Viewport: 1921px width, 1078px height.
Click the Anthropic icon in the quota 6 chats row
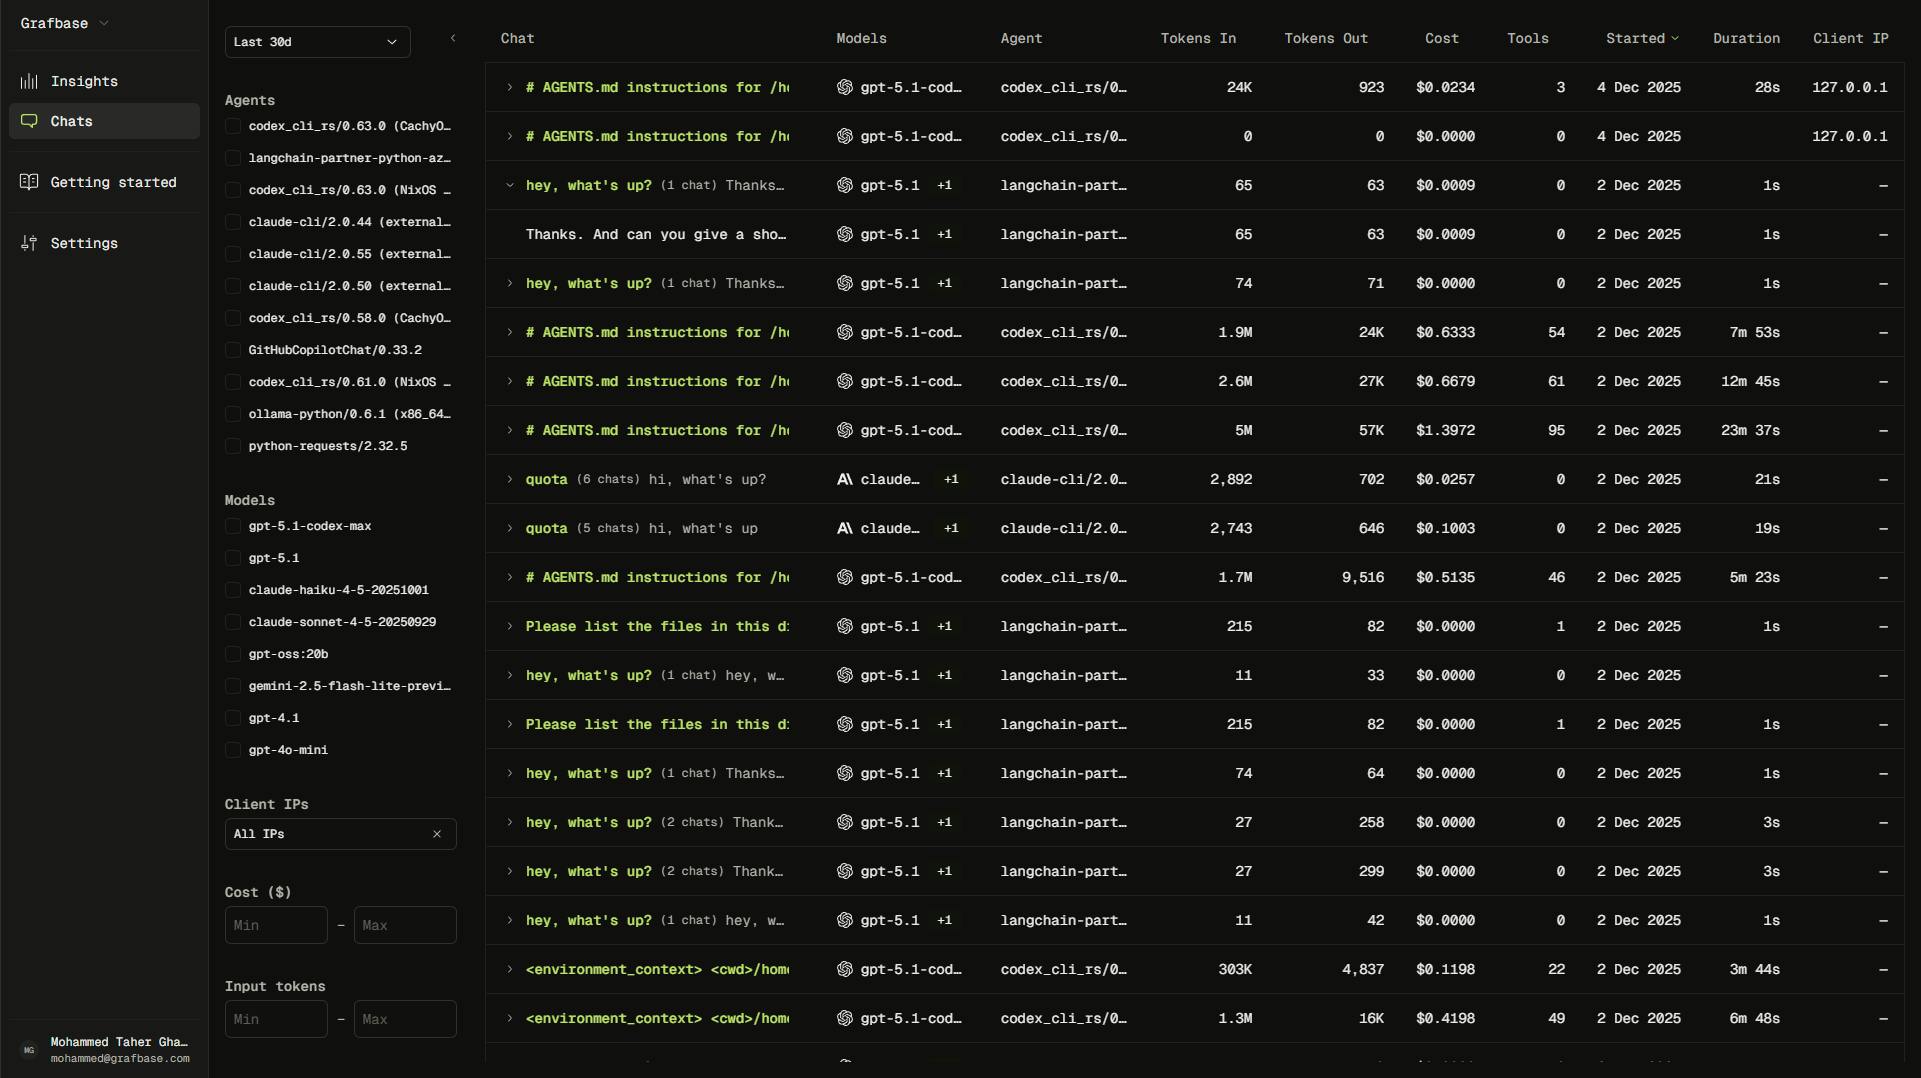point(845,479)
